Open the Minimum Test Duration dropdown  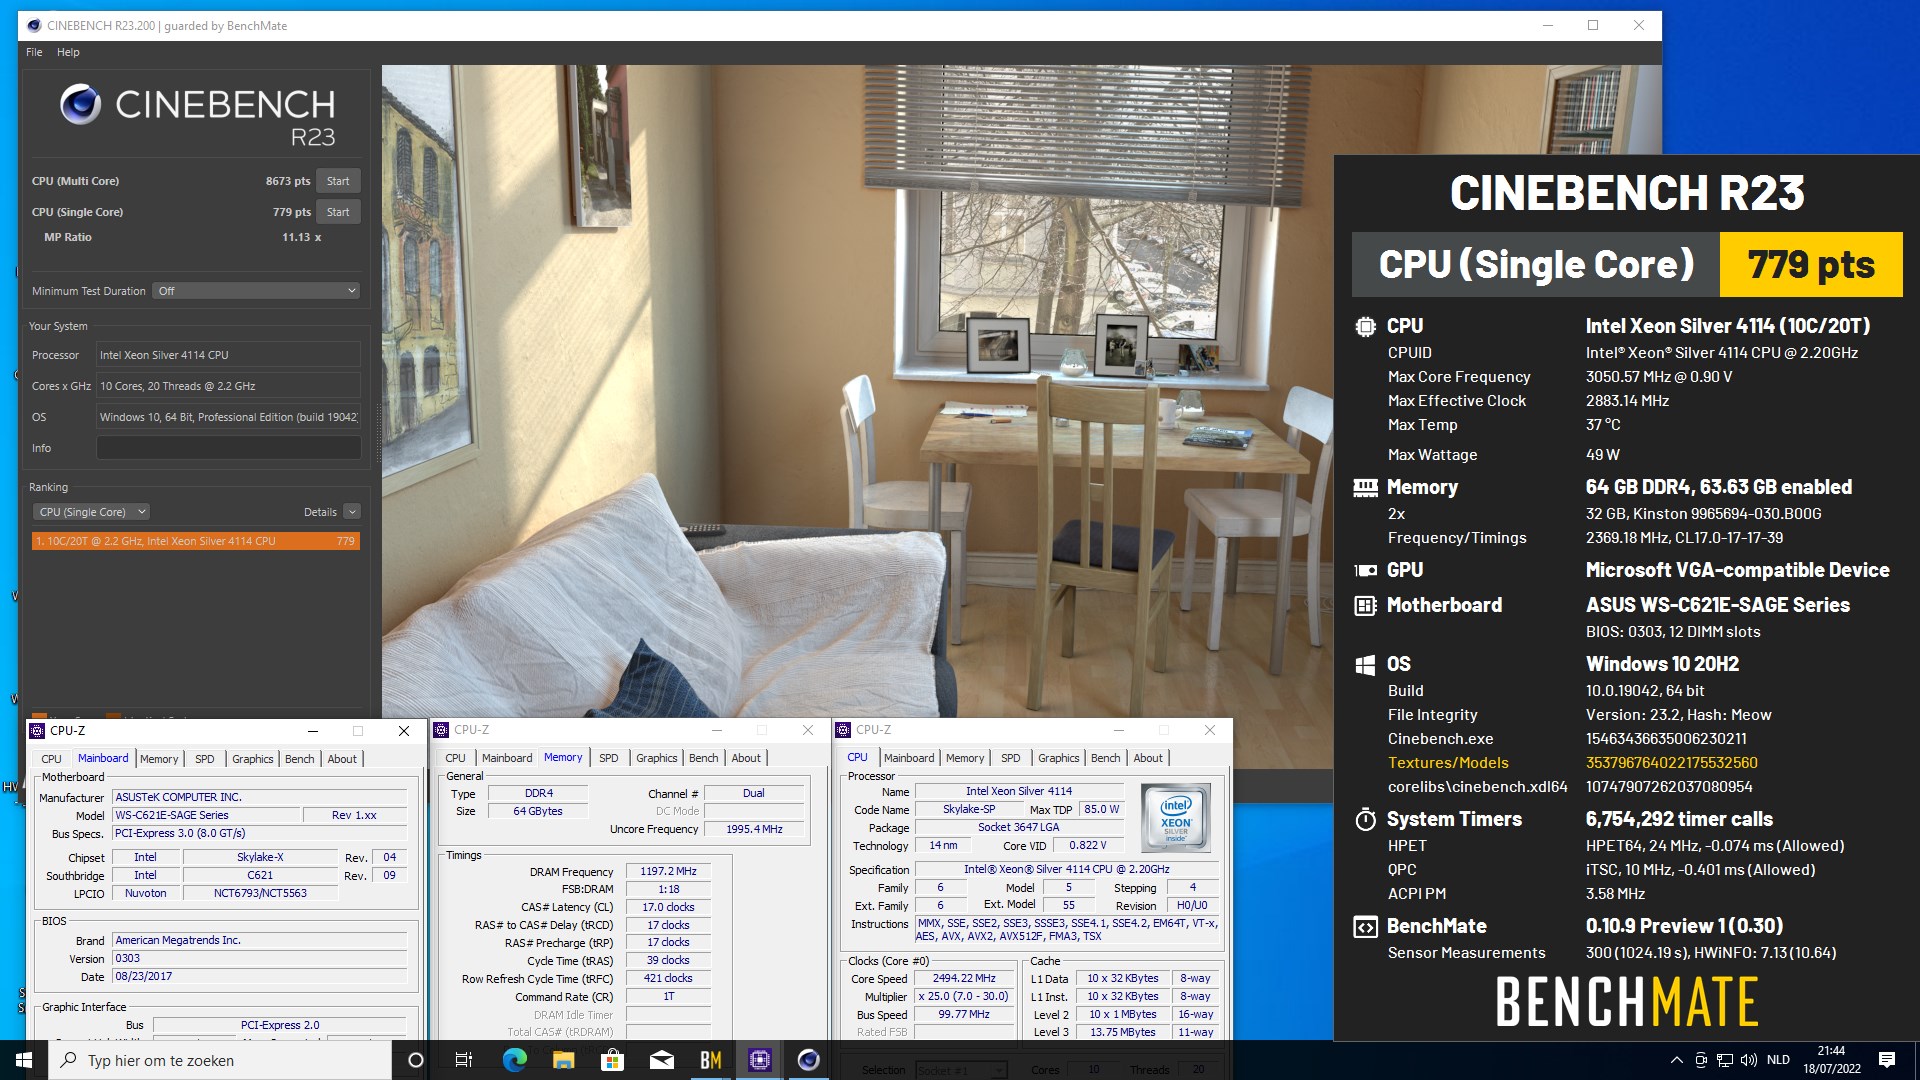point(256,291)
